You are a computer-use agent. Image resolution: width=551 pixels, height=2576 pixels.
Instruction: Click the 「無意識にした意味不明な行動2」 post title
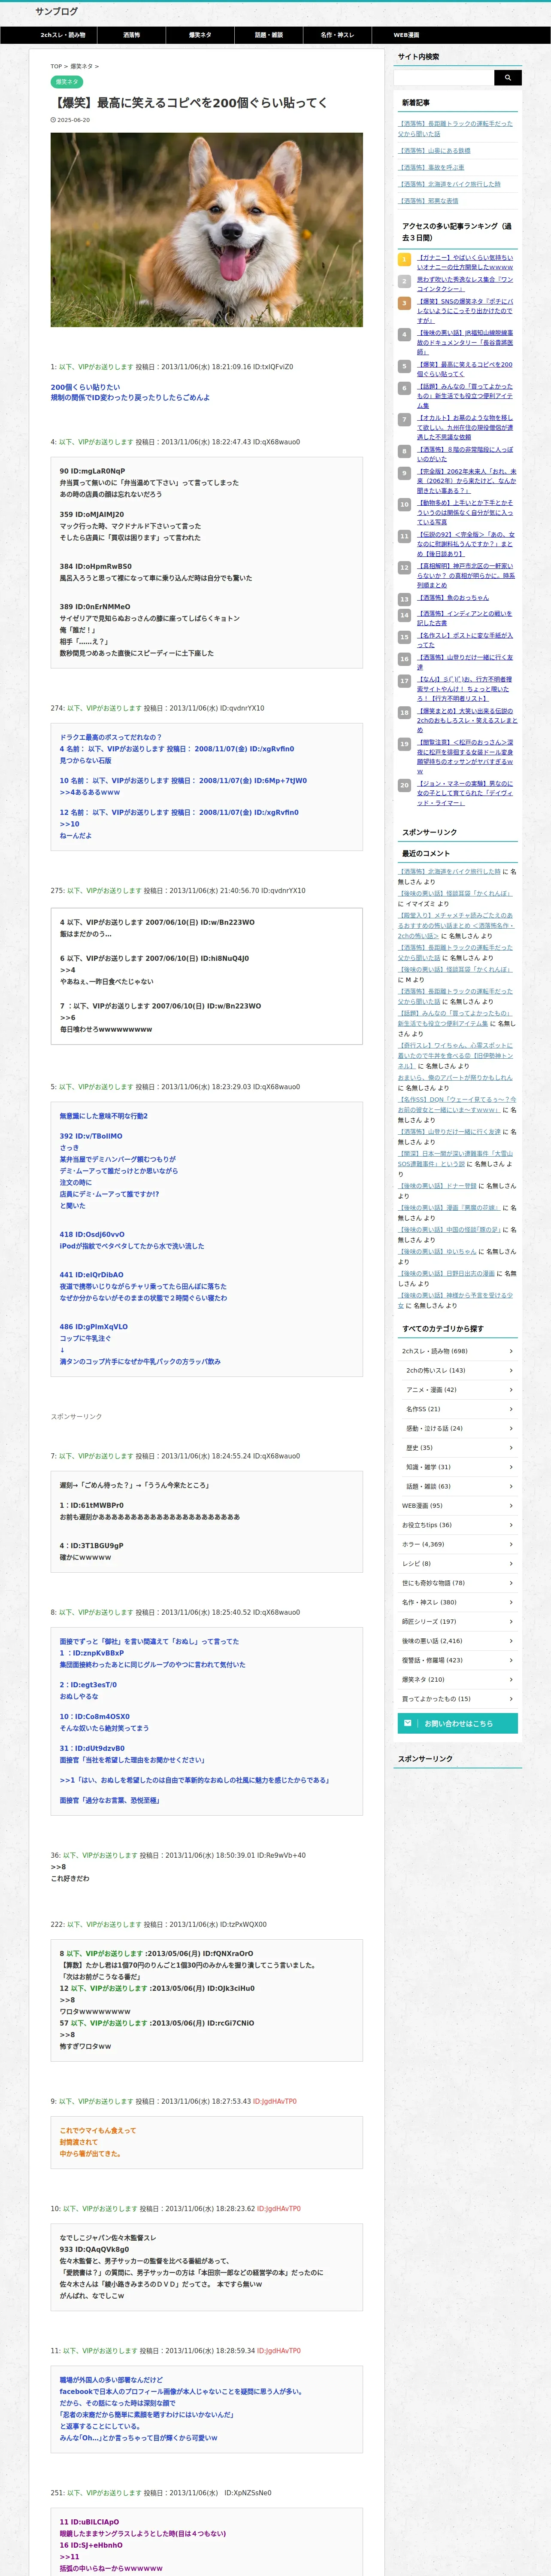pyautogui.click(x=103, y=1116)
